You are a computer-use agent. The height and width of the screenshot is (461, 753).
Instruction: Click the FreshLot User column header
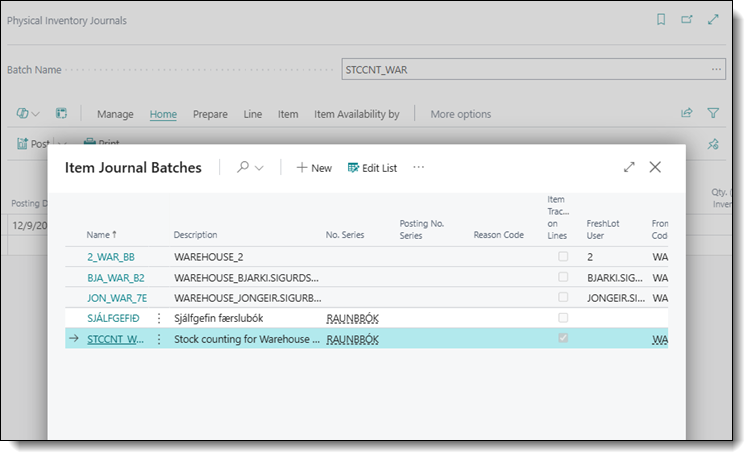[x=603, y=229]
